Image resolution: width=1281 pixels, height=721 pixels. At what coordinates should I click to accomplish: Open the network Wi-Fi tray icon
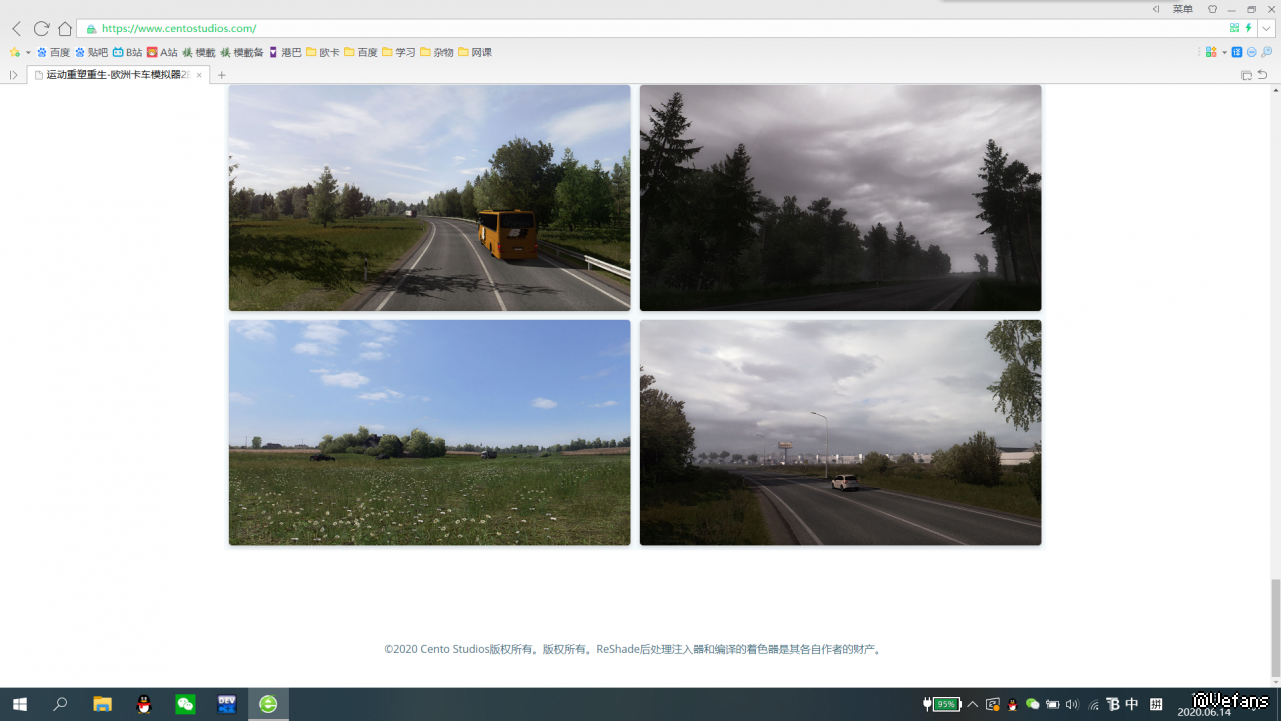click(1093, 704)
